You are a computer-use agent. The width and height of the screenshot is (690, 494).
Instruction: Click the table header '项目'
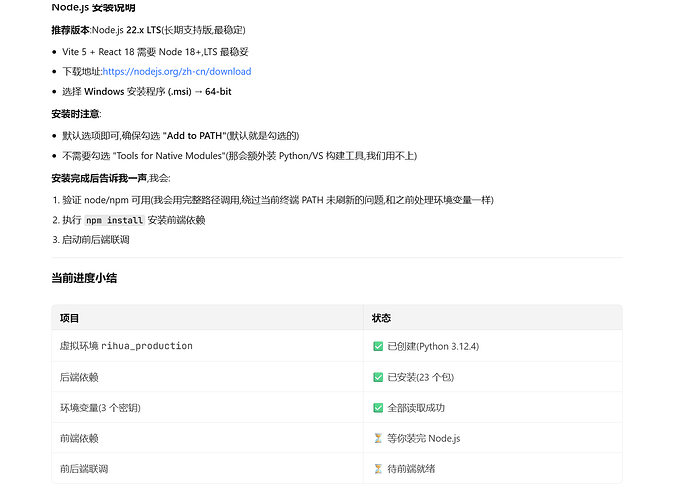tap(69, 318)
